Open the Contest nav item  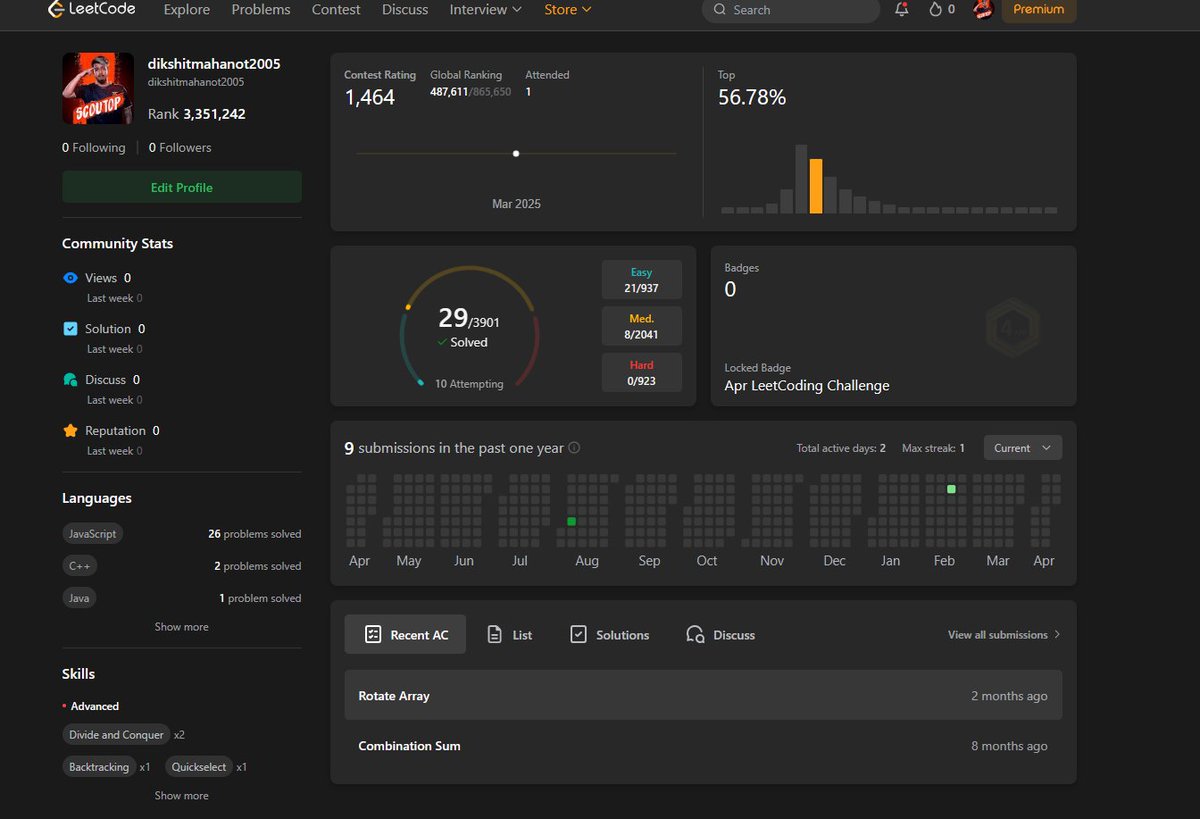click(336, 10)
